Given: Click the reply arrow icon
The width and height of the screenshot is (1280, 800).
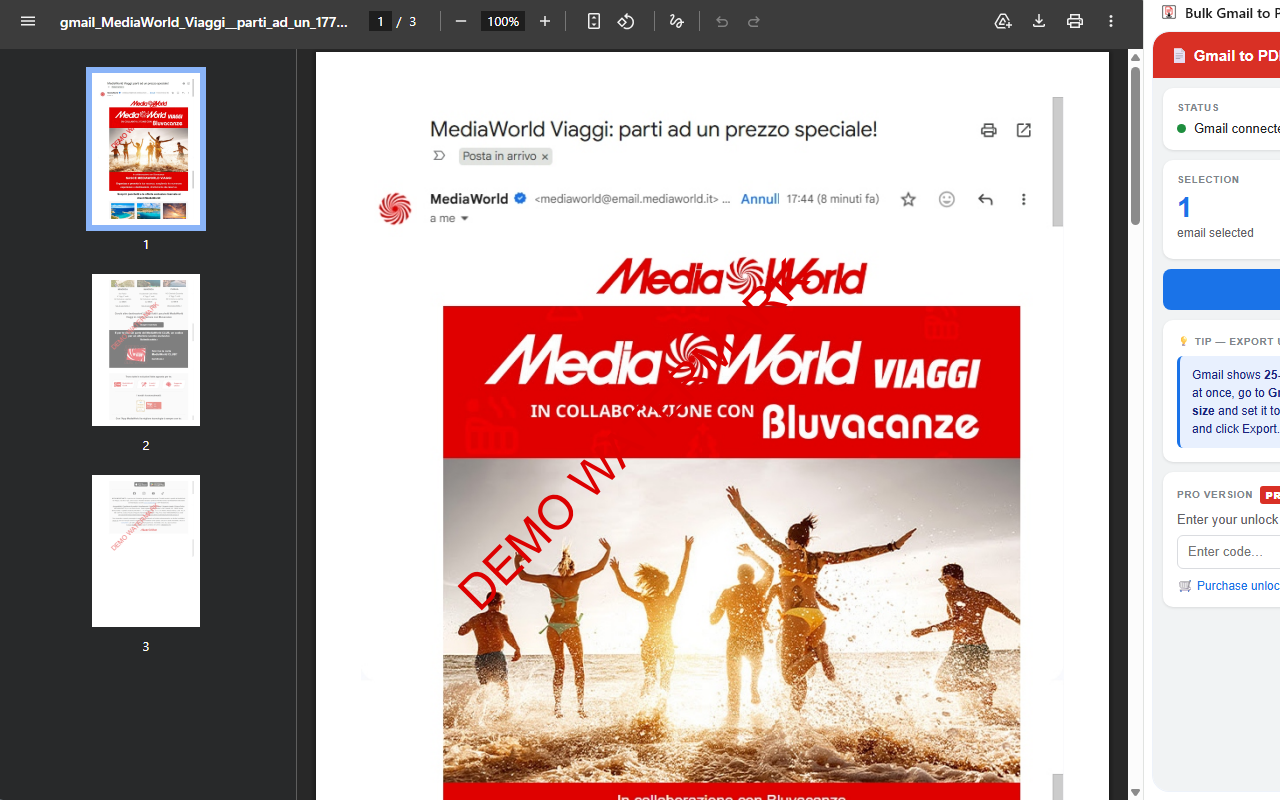Looking at the screenshot, I should click(x=985, y=200).
